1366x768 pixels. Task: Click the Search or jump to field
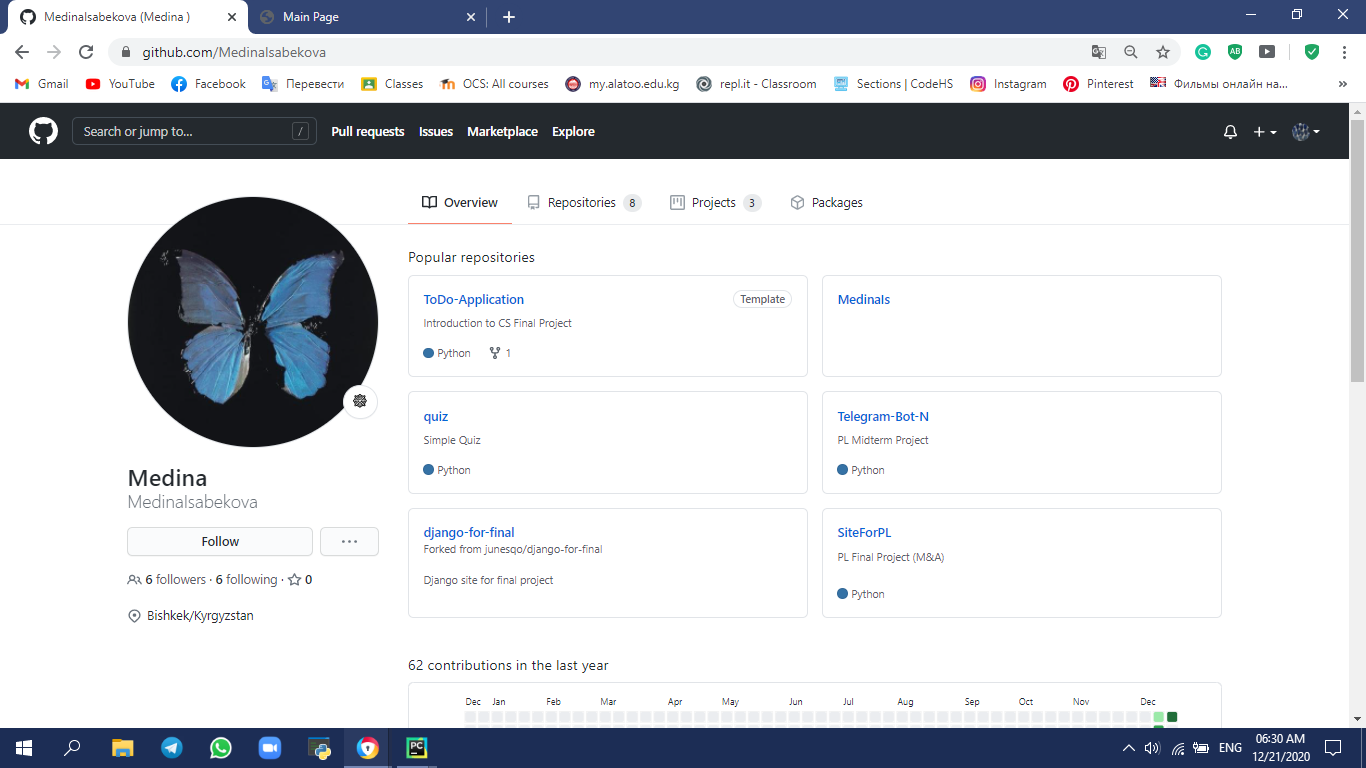click(194, 131)
